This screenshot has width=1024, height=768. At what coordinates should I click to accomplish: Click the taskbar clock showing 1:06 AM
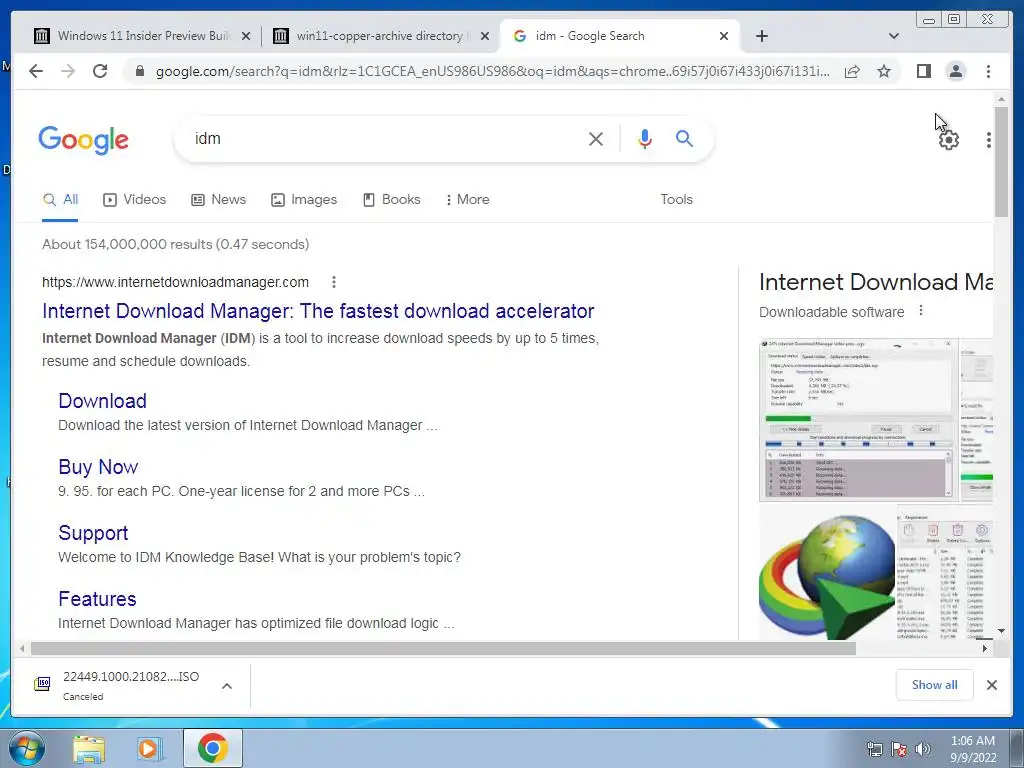coord(972,749)
